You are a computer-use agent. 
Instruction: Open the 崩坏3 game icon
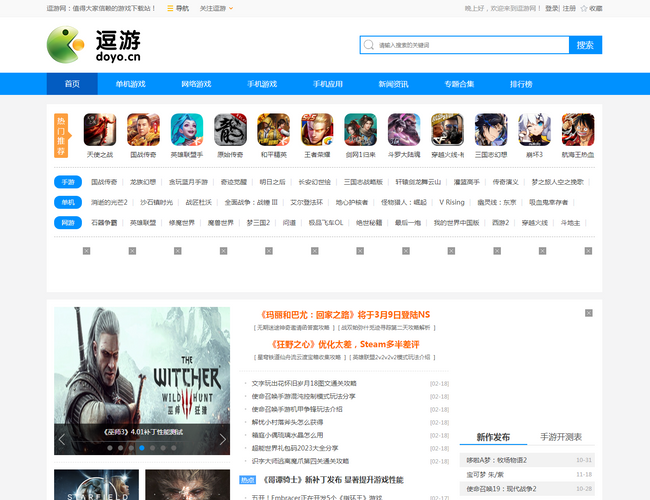point(535,130)
